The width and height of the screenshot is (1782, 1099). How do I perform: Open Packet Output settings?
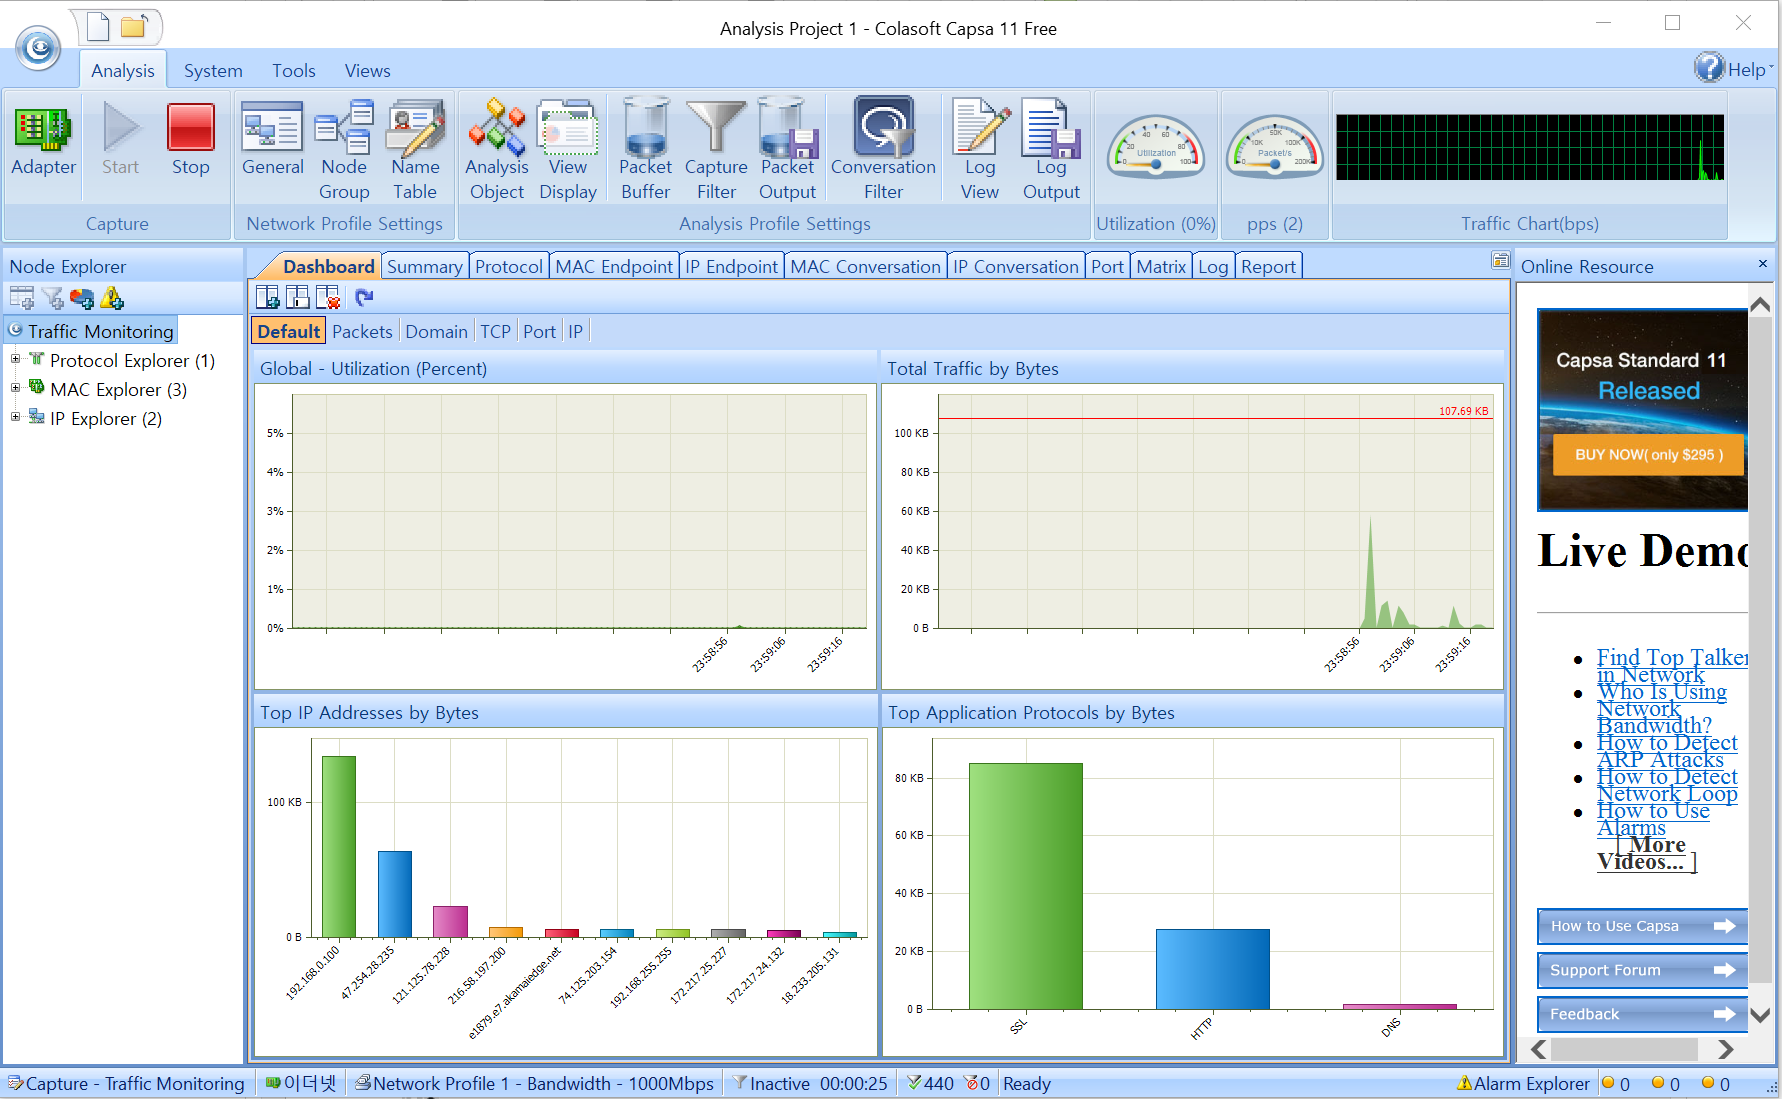click(x=787, y=150)
